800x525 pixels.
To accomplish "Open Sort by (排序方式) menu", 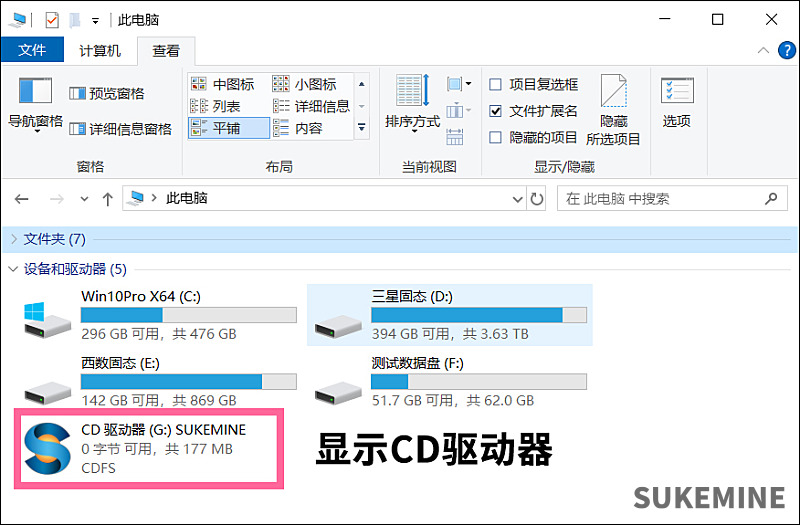I will pos(412,104).
